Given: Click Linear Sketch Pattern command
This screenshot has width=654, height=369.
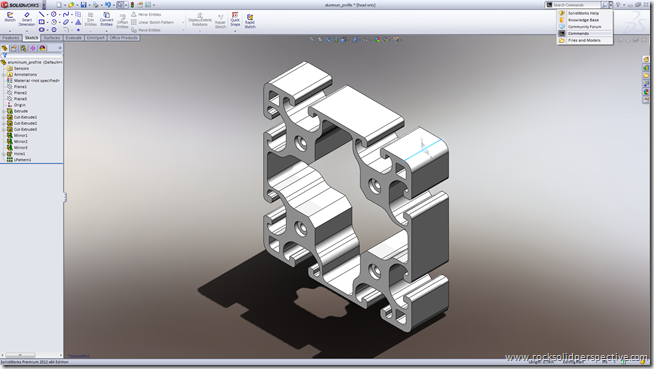Looking at the screenshot, I should coord(152,22).
